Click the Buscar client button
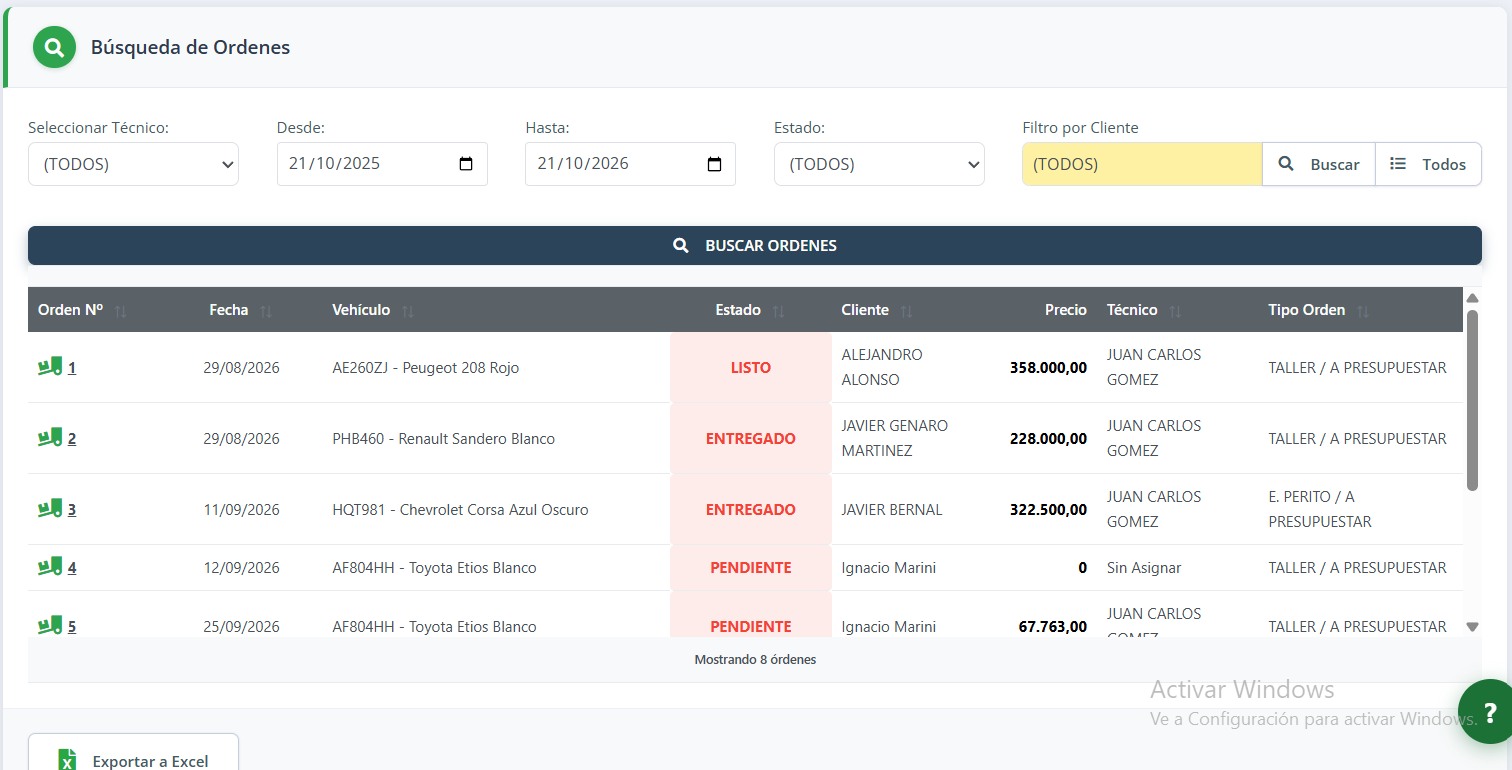Screen dimensions: 1512x770 pos(1319,164)
